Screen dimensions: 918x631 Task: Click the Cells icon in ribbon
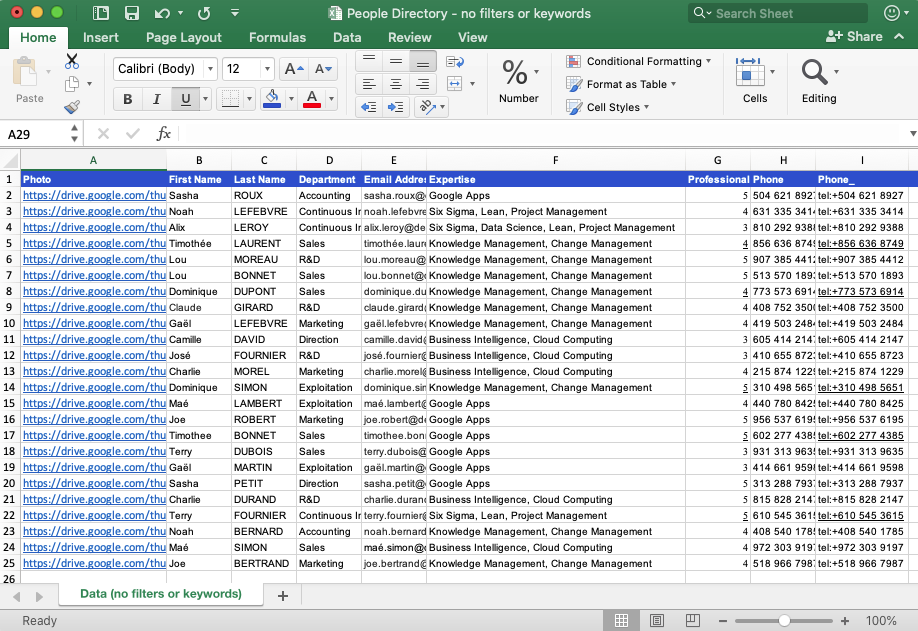(x=749, y=73)
